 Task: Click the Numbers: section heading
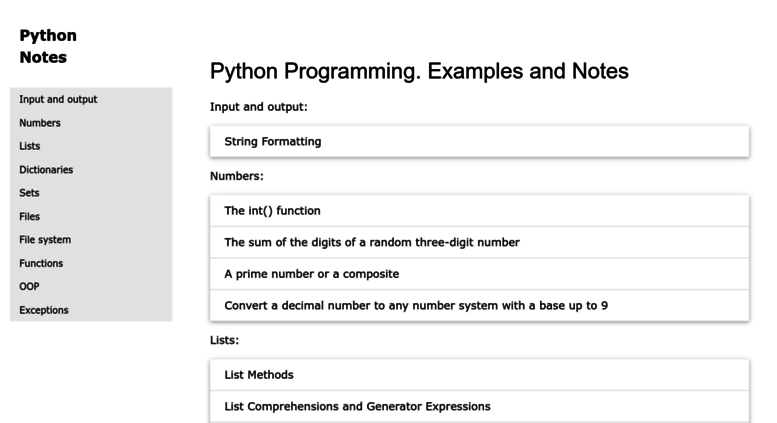coord(237,176)
